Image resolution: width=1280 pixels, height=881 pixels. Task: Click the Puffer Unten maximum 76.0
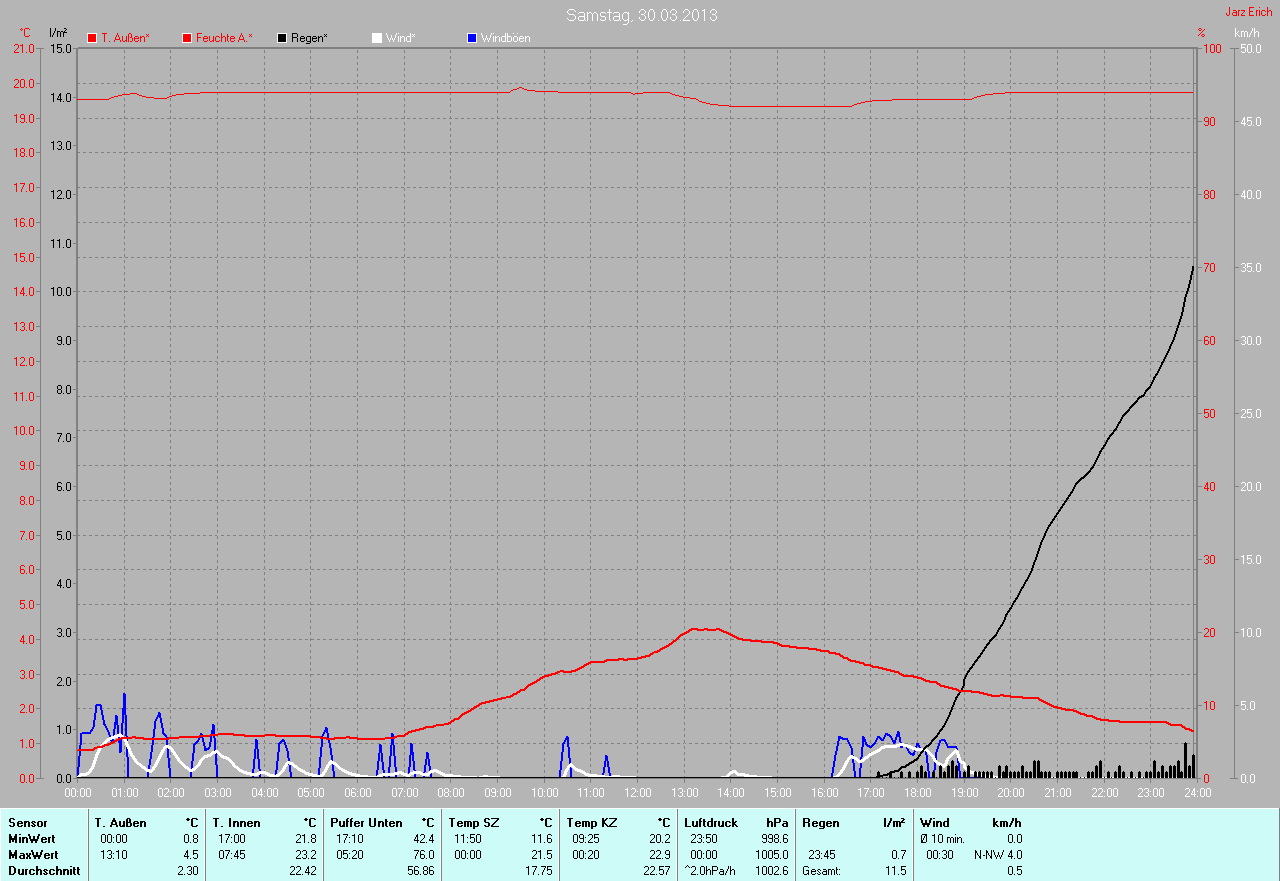(x=424, y=855)
